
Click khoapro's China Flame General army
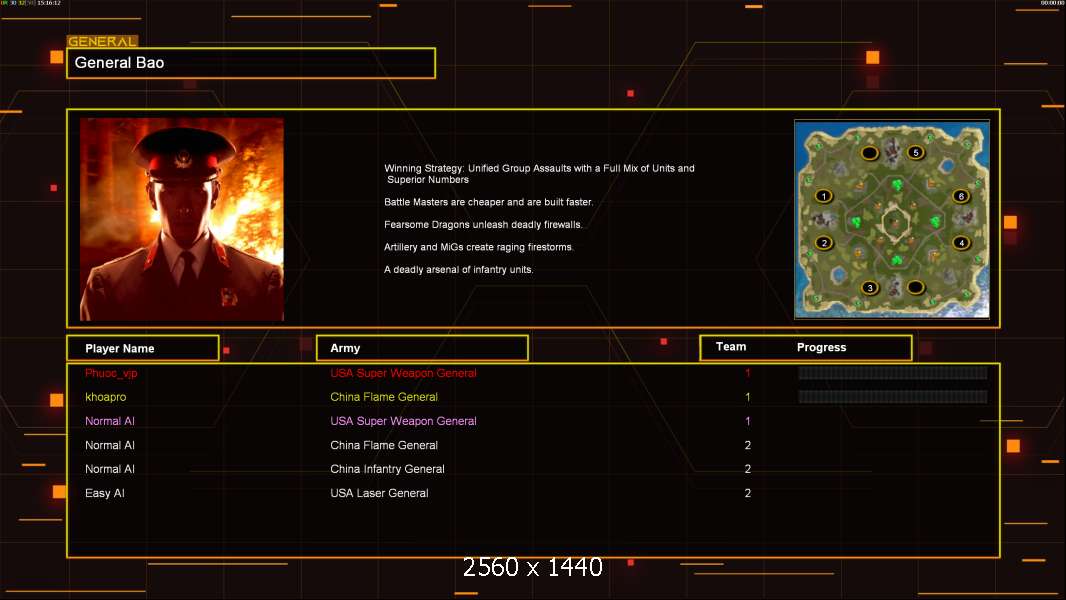(x=383, y=397)
